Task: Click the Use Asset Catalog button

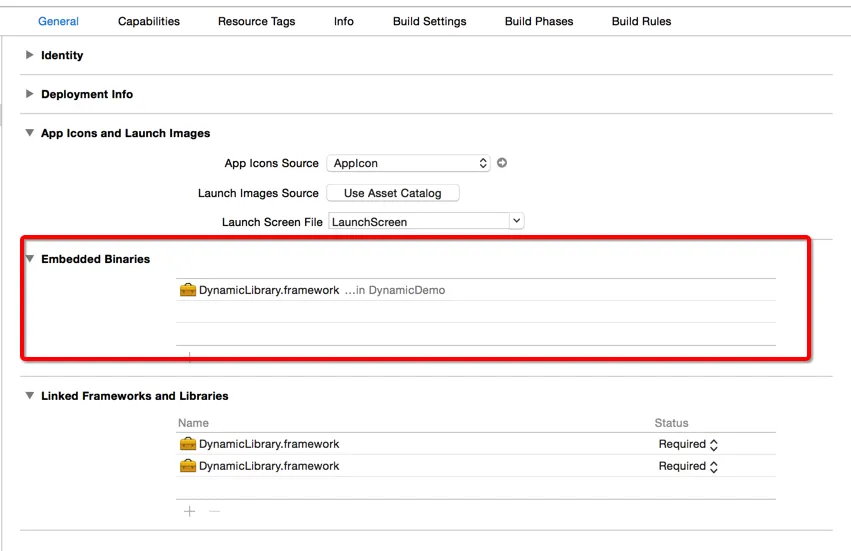Action: tap(392, 193)
